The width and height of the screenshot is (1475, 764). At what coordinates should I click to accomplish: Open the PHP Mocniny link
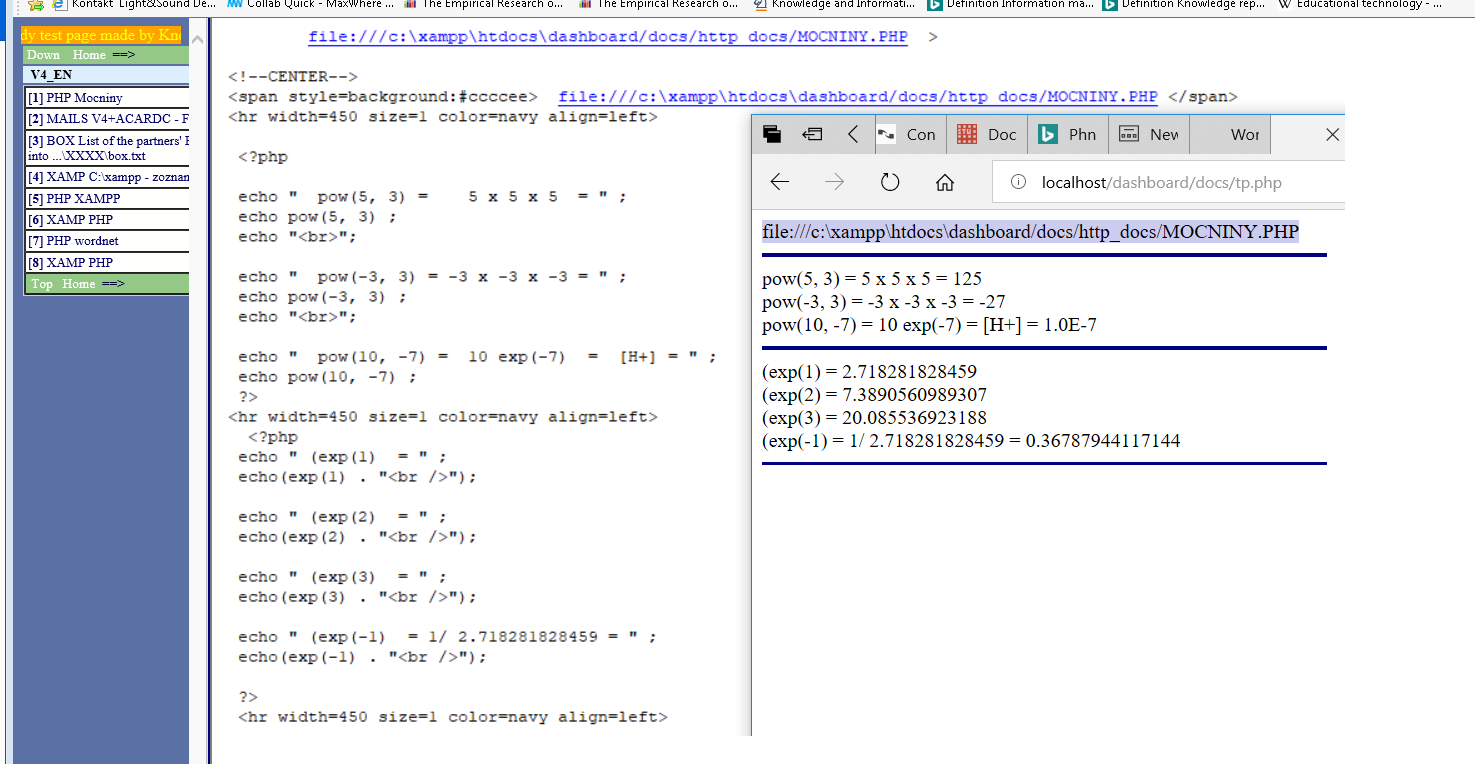pyautogui.click(x=84, y=98)
